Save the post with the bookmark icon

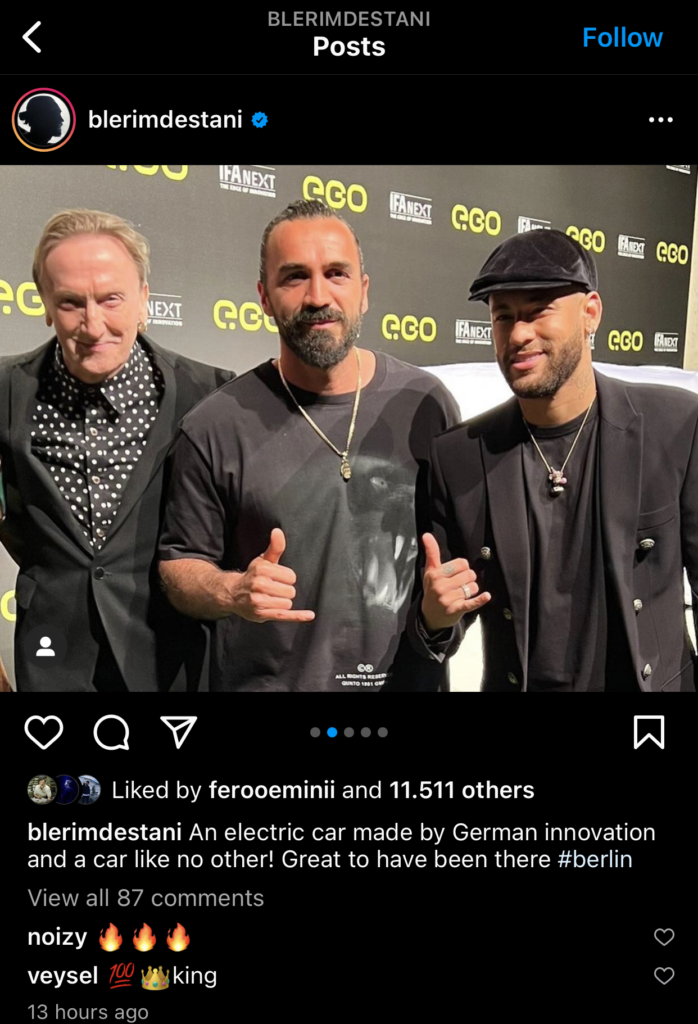[649, 731]
